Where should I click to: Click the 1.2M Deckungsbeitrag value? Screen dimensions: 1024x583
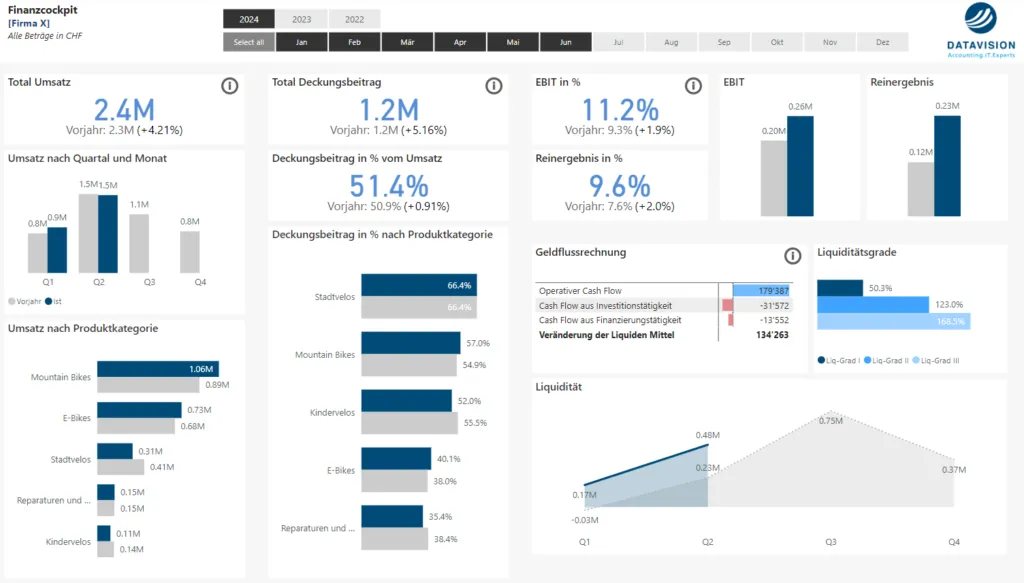pyautogui.click(x=389, y=110)
